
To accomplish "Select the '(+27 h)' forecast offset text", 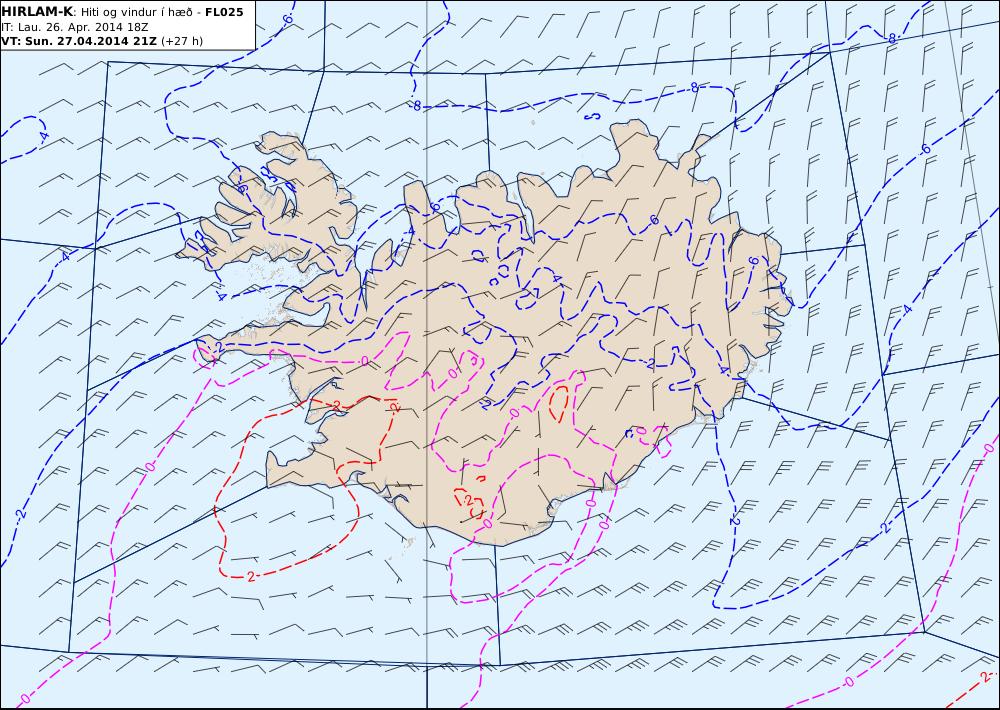I will coord(182,41).
